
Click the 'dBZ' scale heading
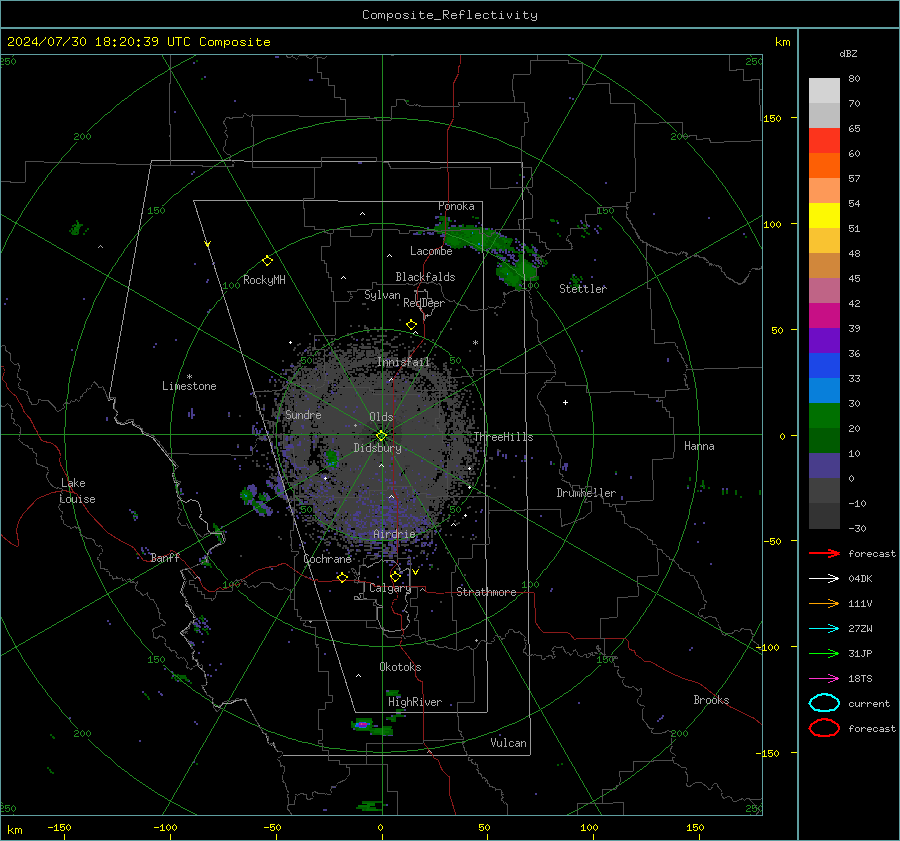pos(848,53)
